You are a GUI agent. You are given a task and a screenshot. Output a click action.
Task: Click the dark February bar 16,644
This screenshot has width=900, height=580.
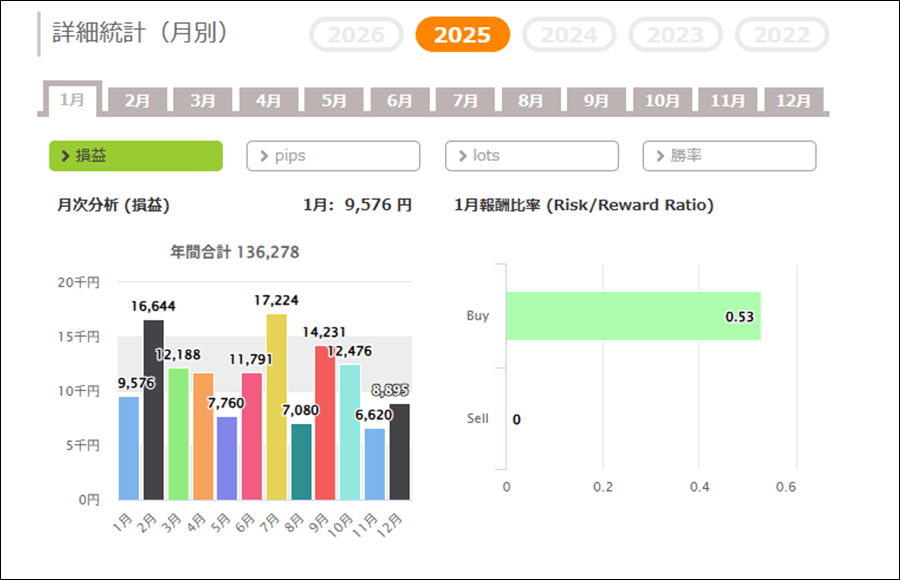[x=153, y=410]
